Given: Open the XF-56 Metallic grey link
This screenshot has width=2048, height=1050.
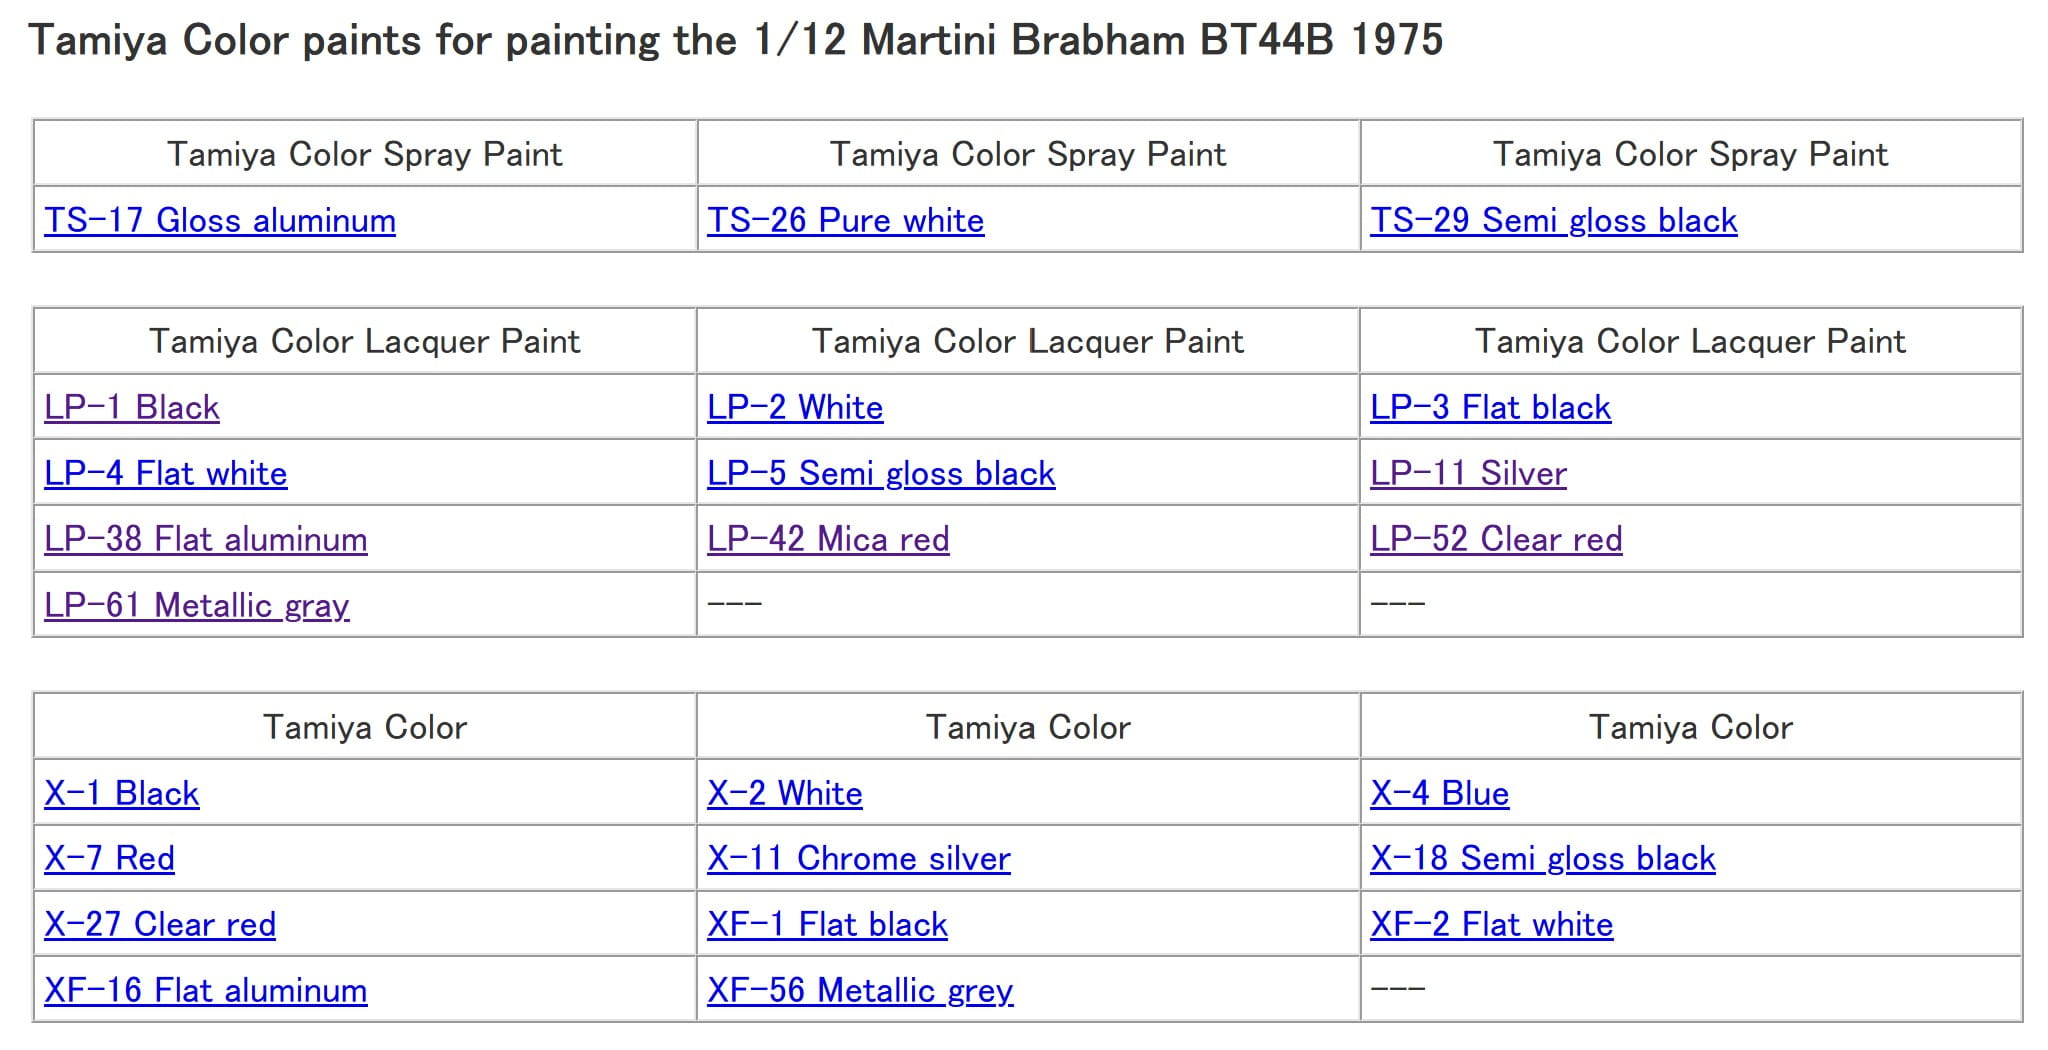Looking at the screenshot, I should tap(860, 990).
